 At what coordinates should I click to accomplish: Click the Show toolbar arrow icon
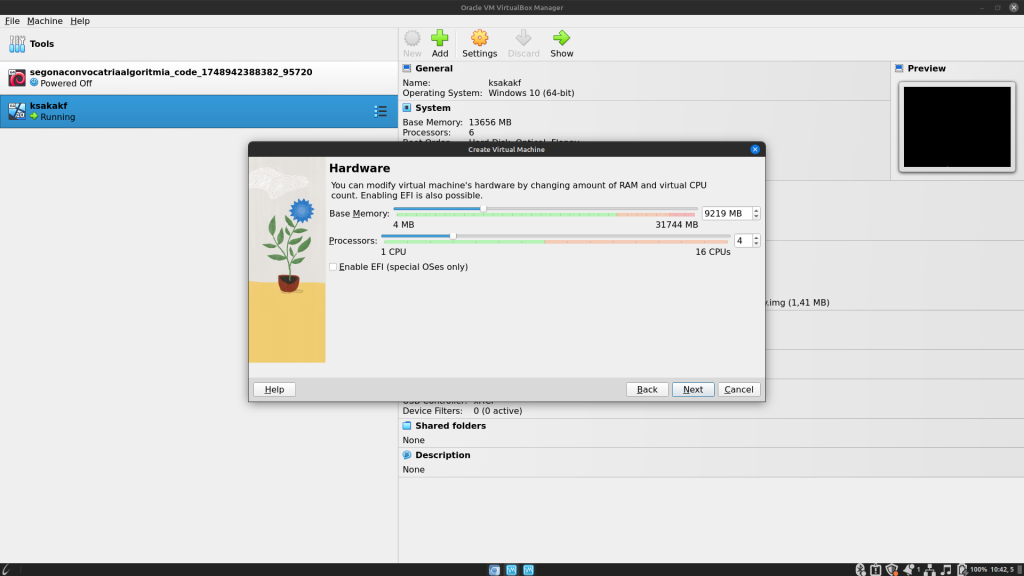(561, 44)
